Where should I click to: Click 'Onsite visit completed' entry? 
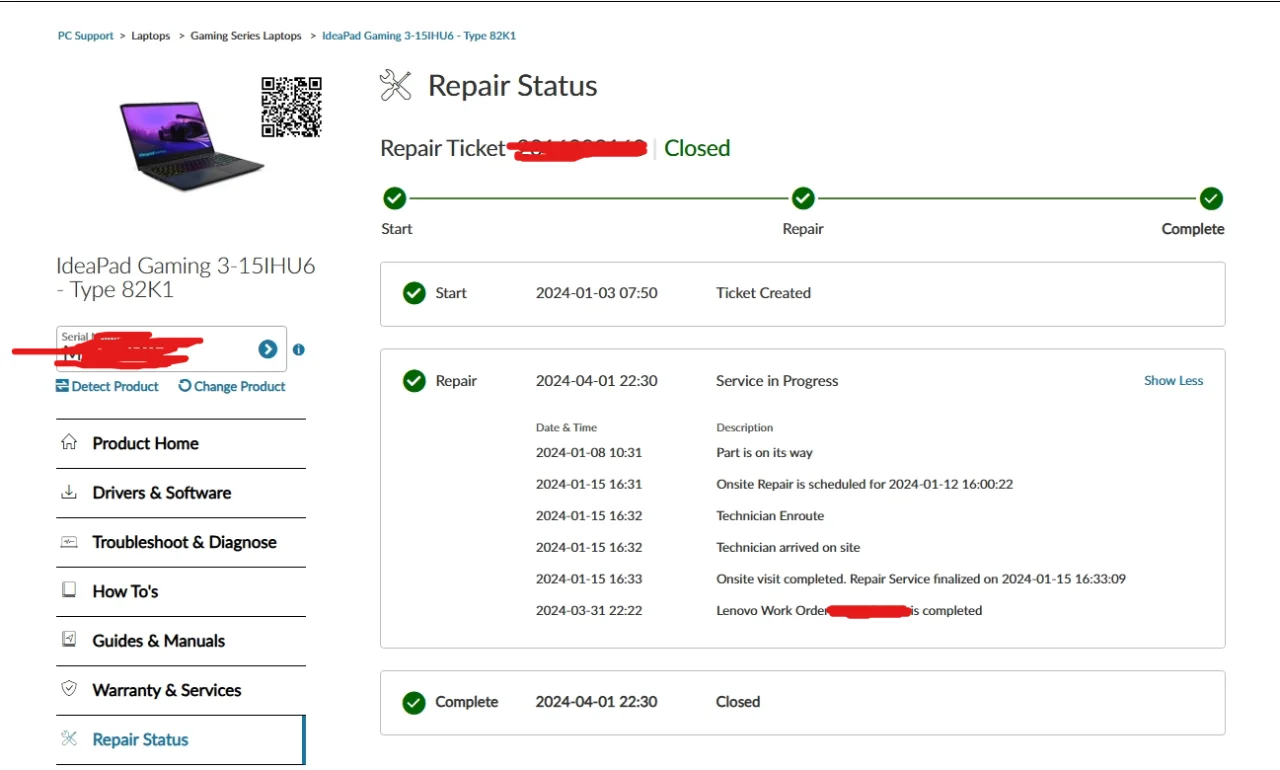click(921, 579)
